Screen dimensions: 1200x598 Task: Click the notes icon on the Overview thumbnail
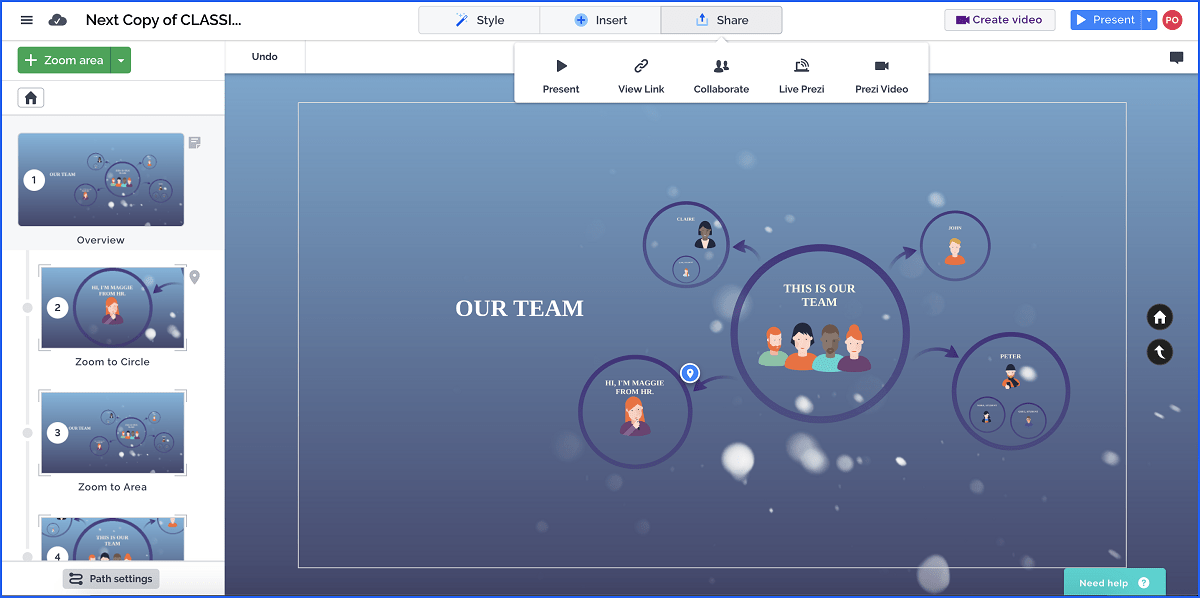(194, 143)
